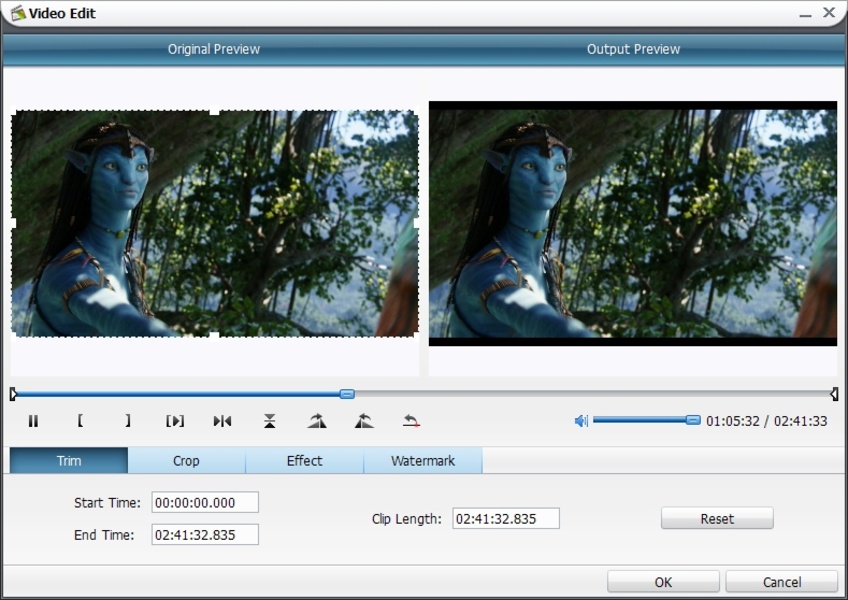Click the Start Time input field

[205, 502]
